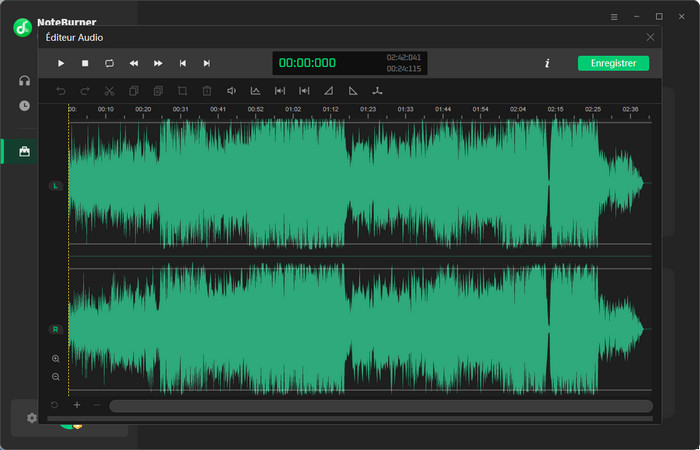The image size is (700, 450).
Task: Toggle loop playback
Action: (x=109, y=63)
